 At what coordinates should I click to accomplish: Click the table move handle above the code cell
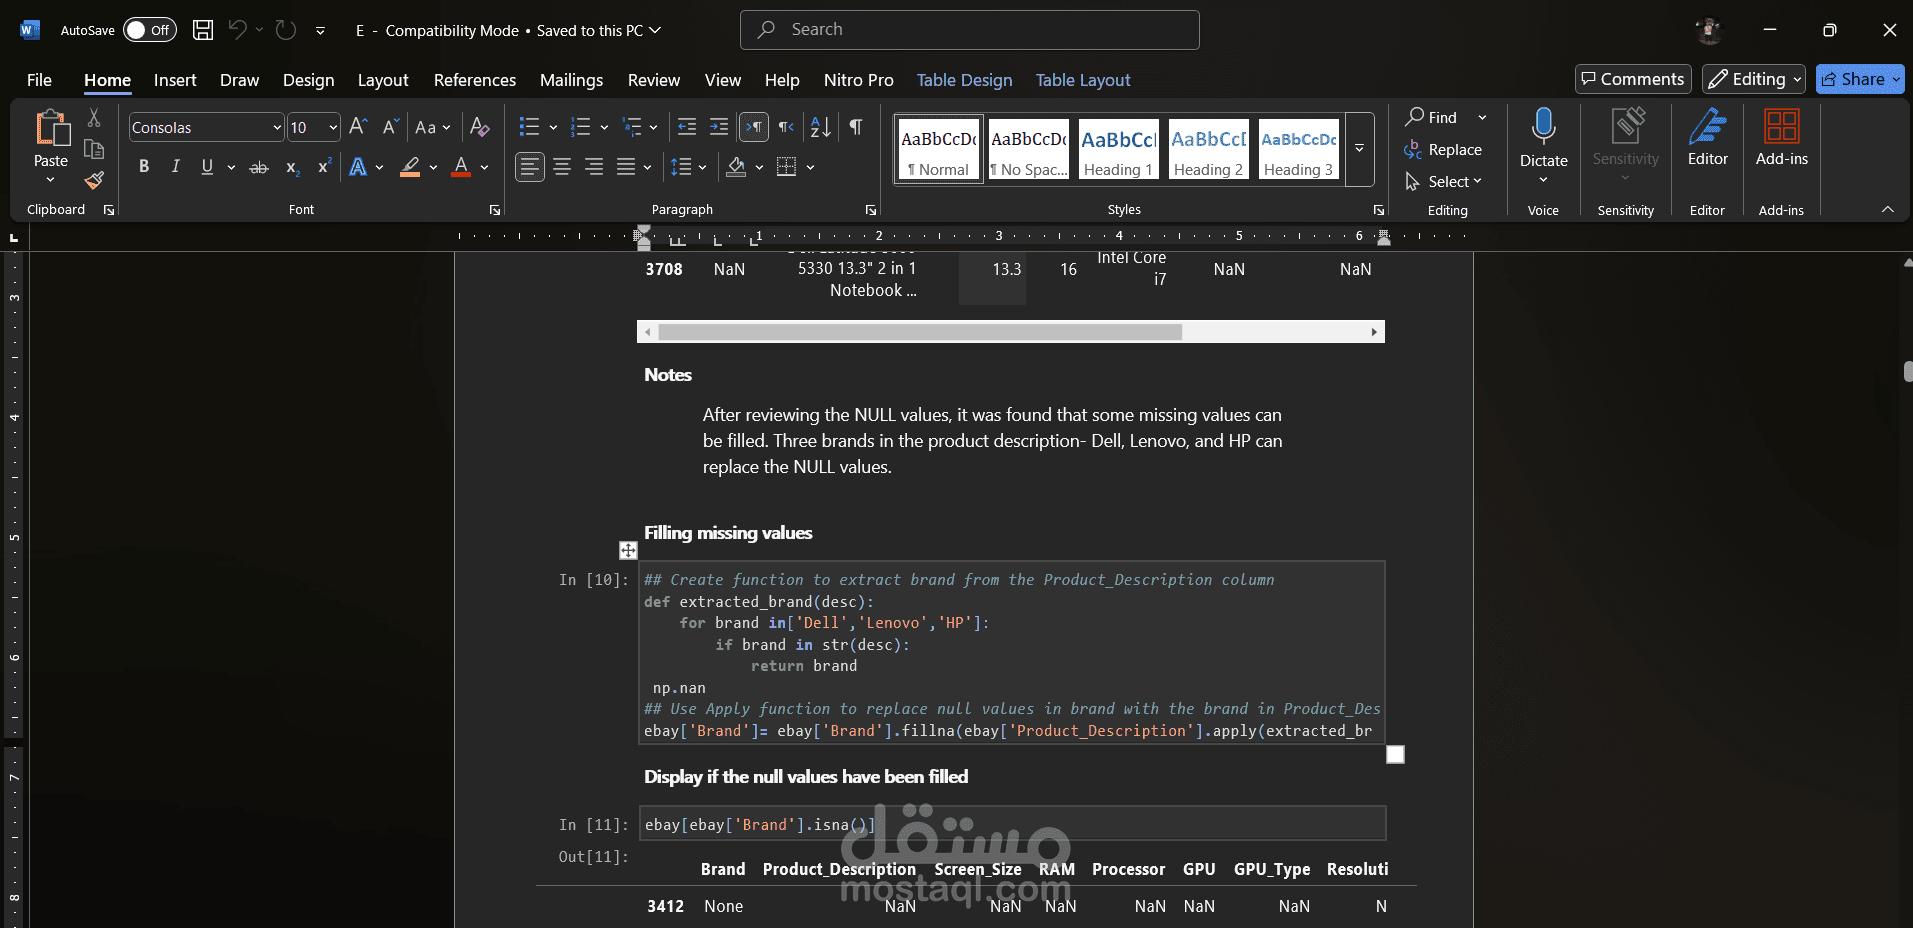(628, 550)
